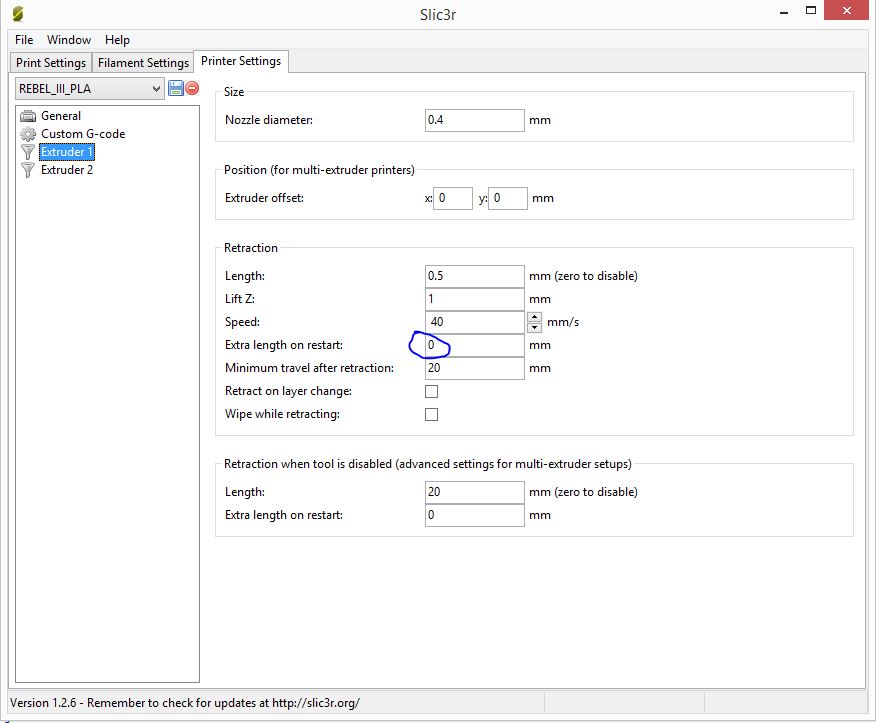Click the Nozzle diameter input field

[474, 120]
